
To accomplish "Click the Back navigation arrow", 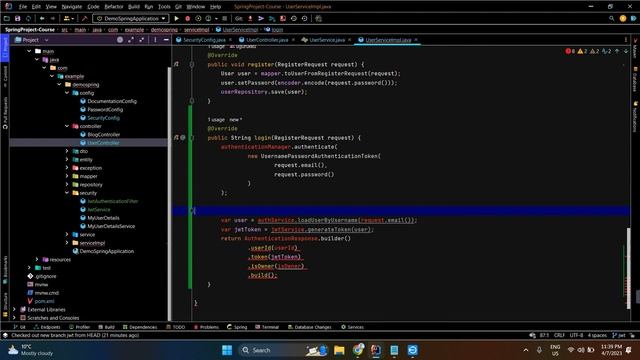I will 42,18.
